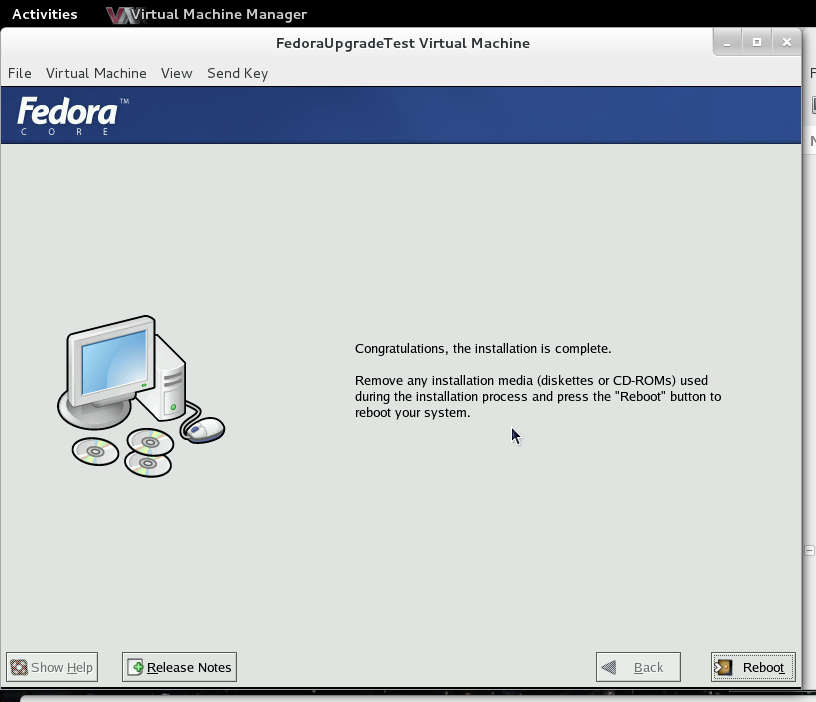Click the Virtual Machine Manager app icon
Image resolution: width=816 pixels, height=702 pixels.
click(120, 15)
